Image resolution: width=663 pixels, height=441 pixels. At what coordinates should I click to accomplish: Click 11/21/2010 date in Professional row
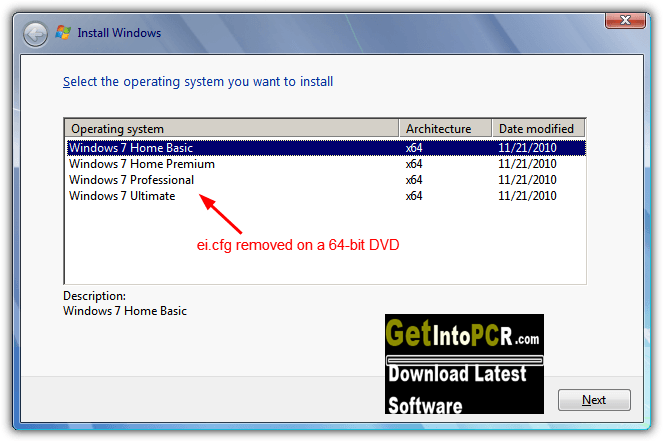pos(527,180)
